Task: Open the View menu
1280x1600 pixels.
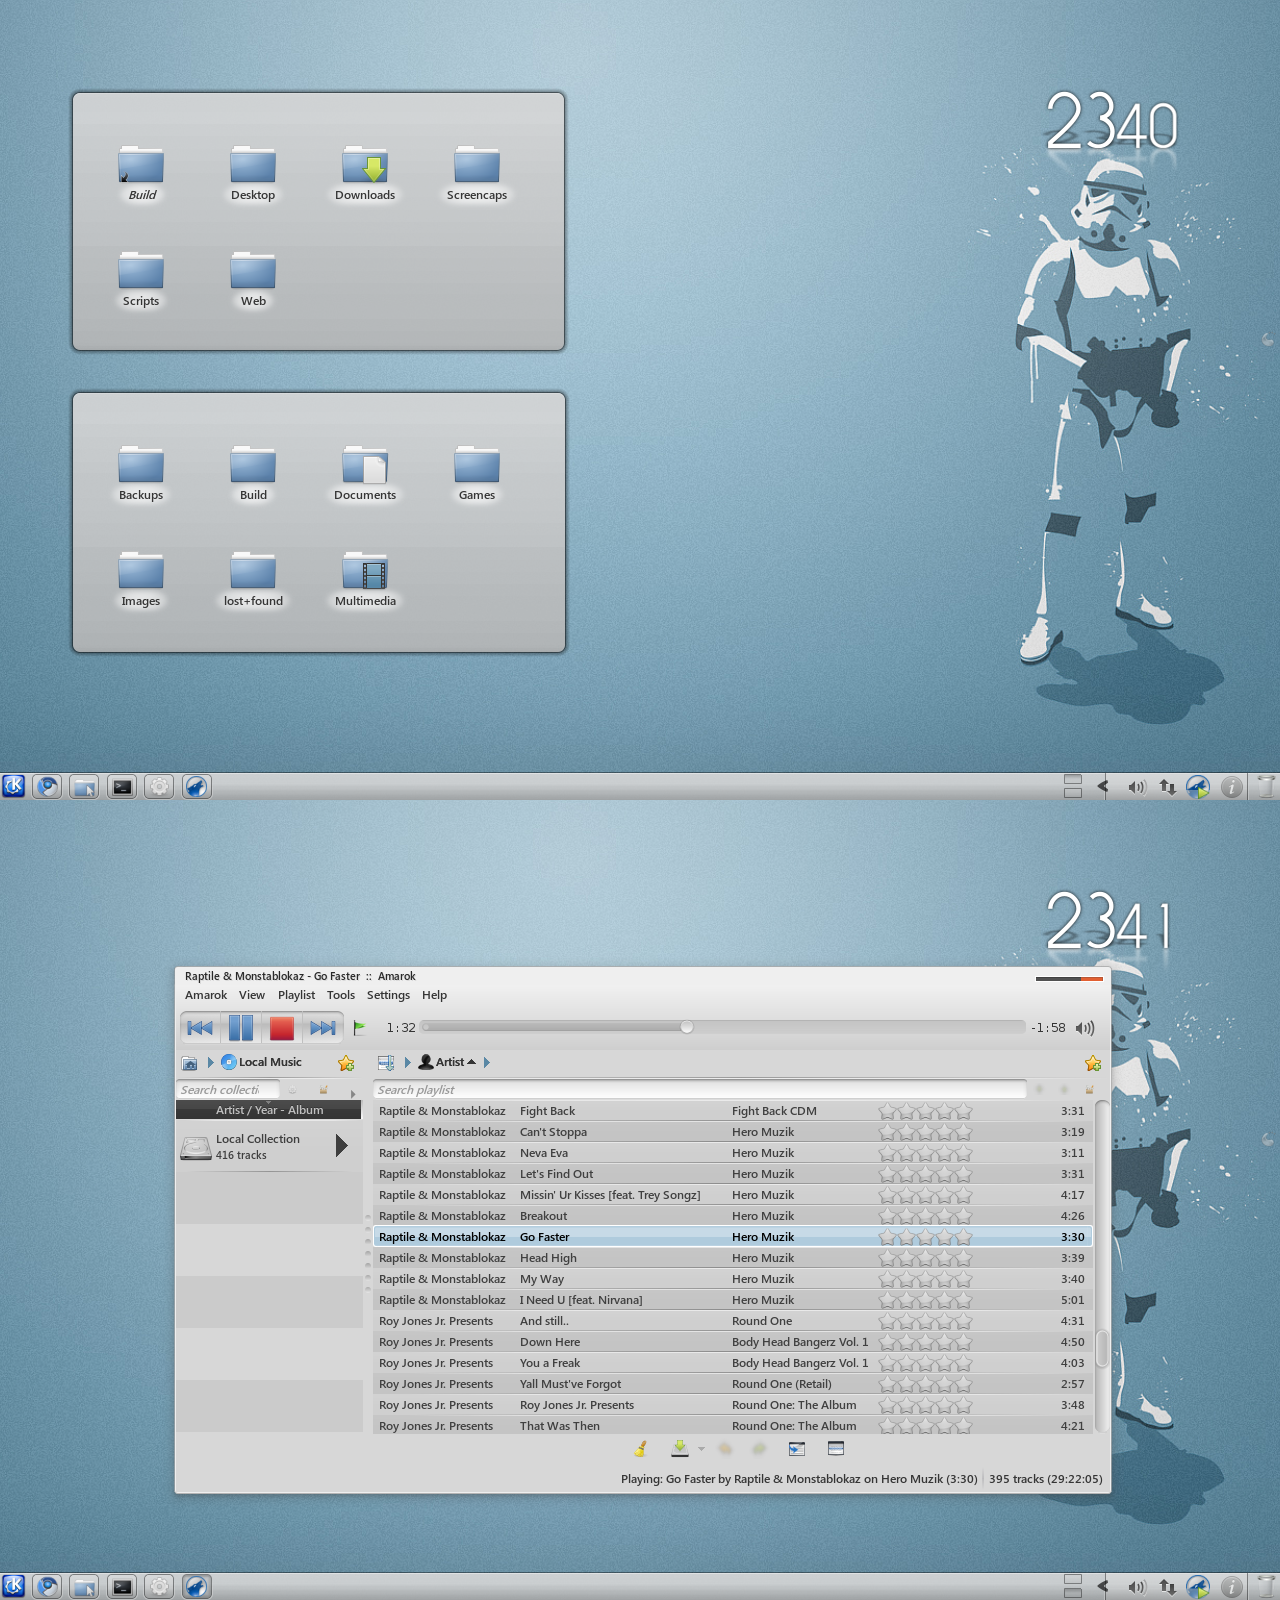Action: pyautogui.click(x=252, y=995)
